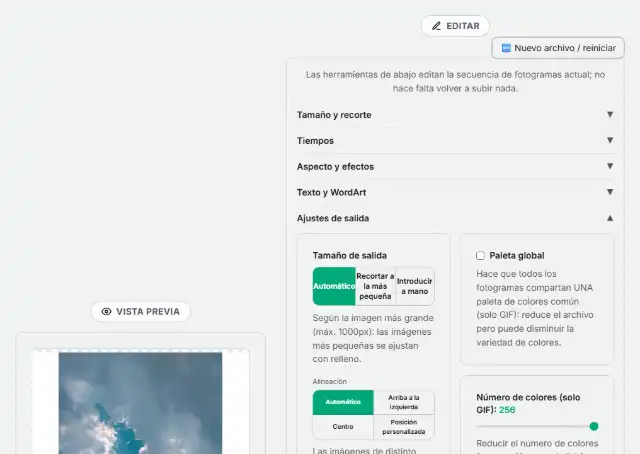Screen dimensions: 640x454
Task: Click the Paleta global label text
Action: (517, 256)
